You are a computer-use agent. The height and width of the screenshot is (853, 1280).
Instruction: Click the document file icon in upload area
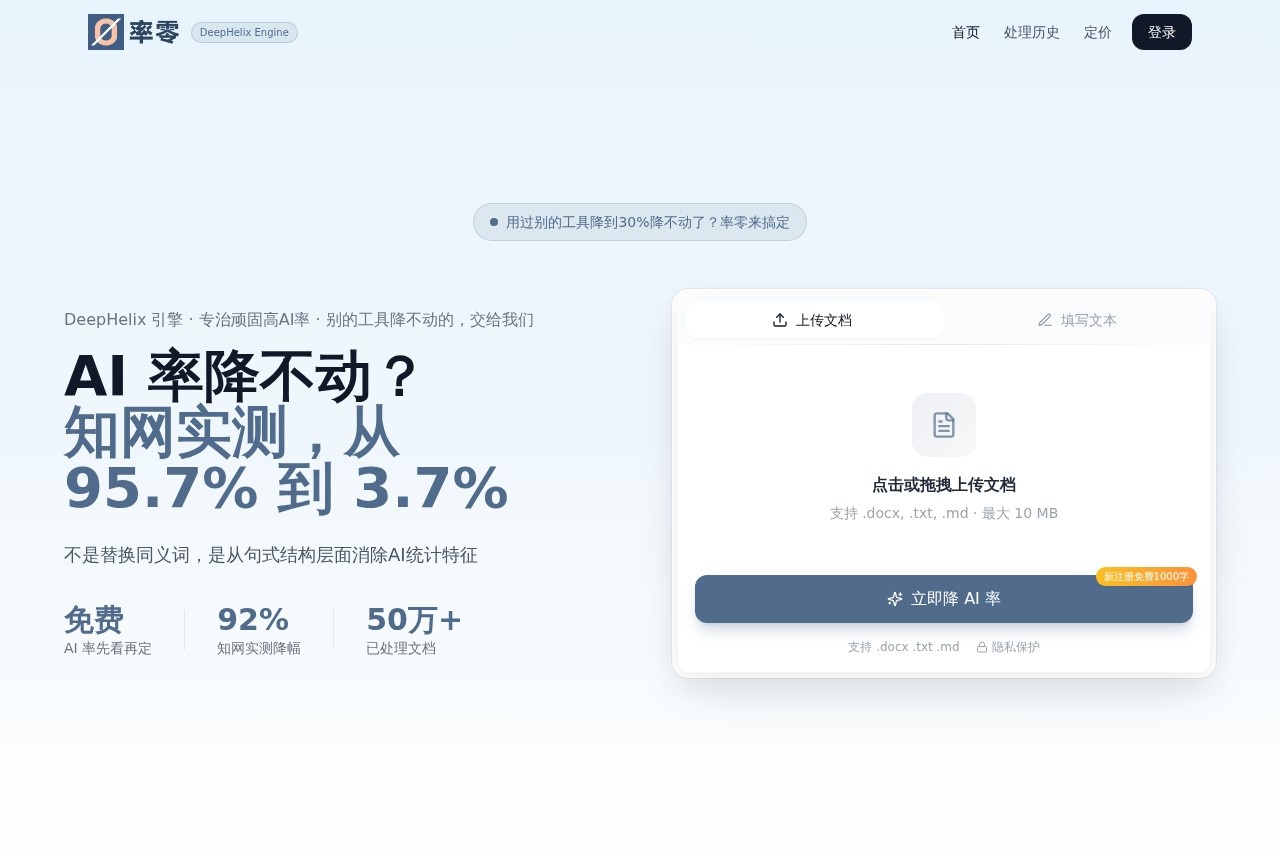pyautogui.click(x=944, y=425)
